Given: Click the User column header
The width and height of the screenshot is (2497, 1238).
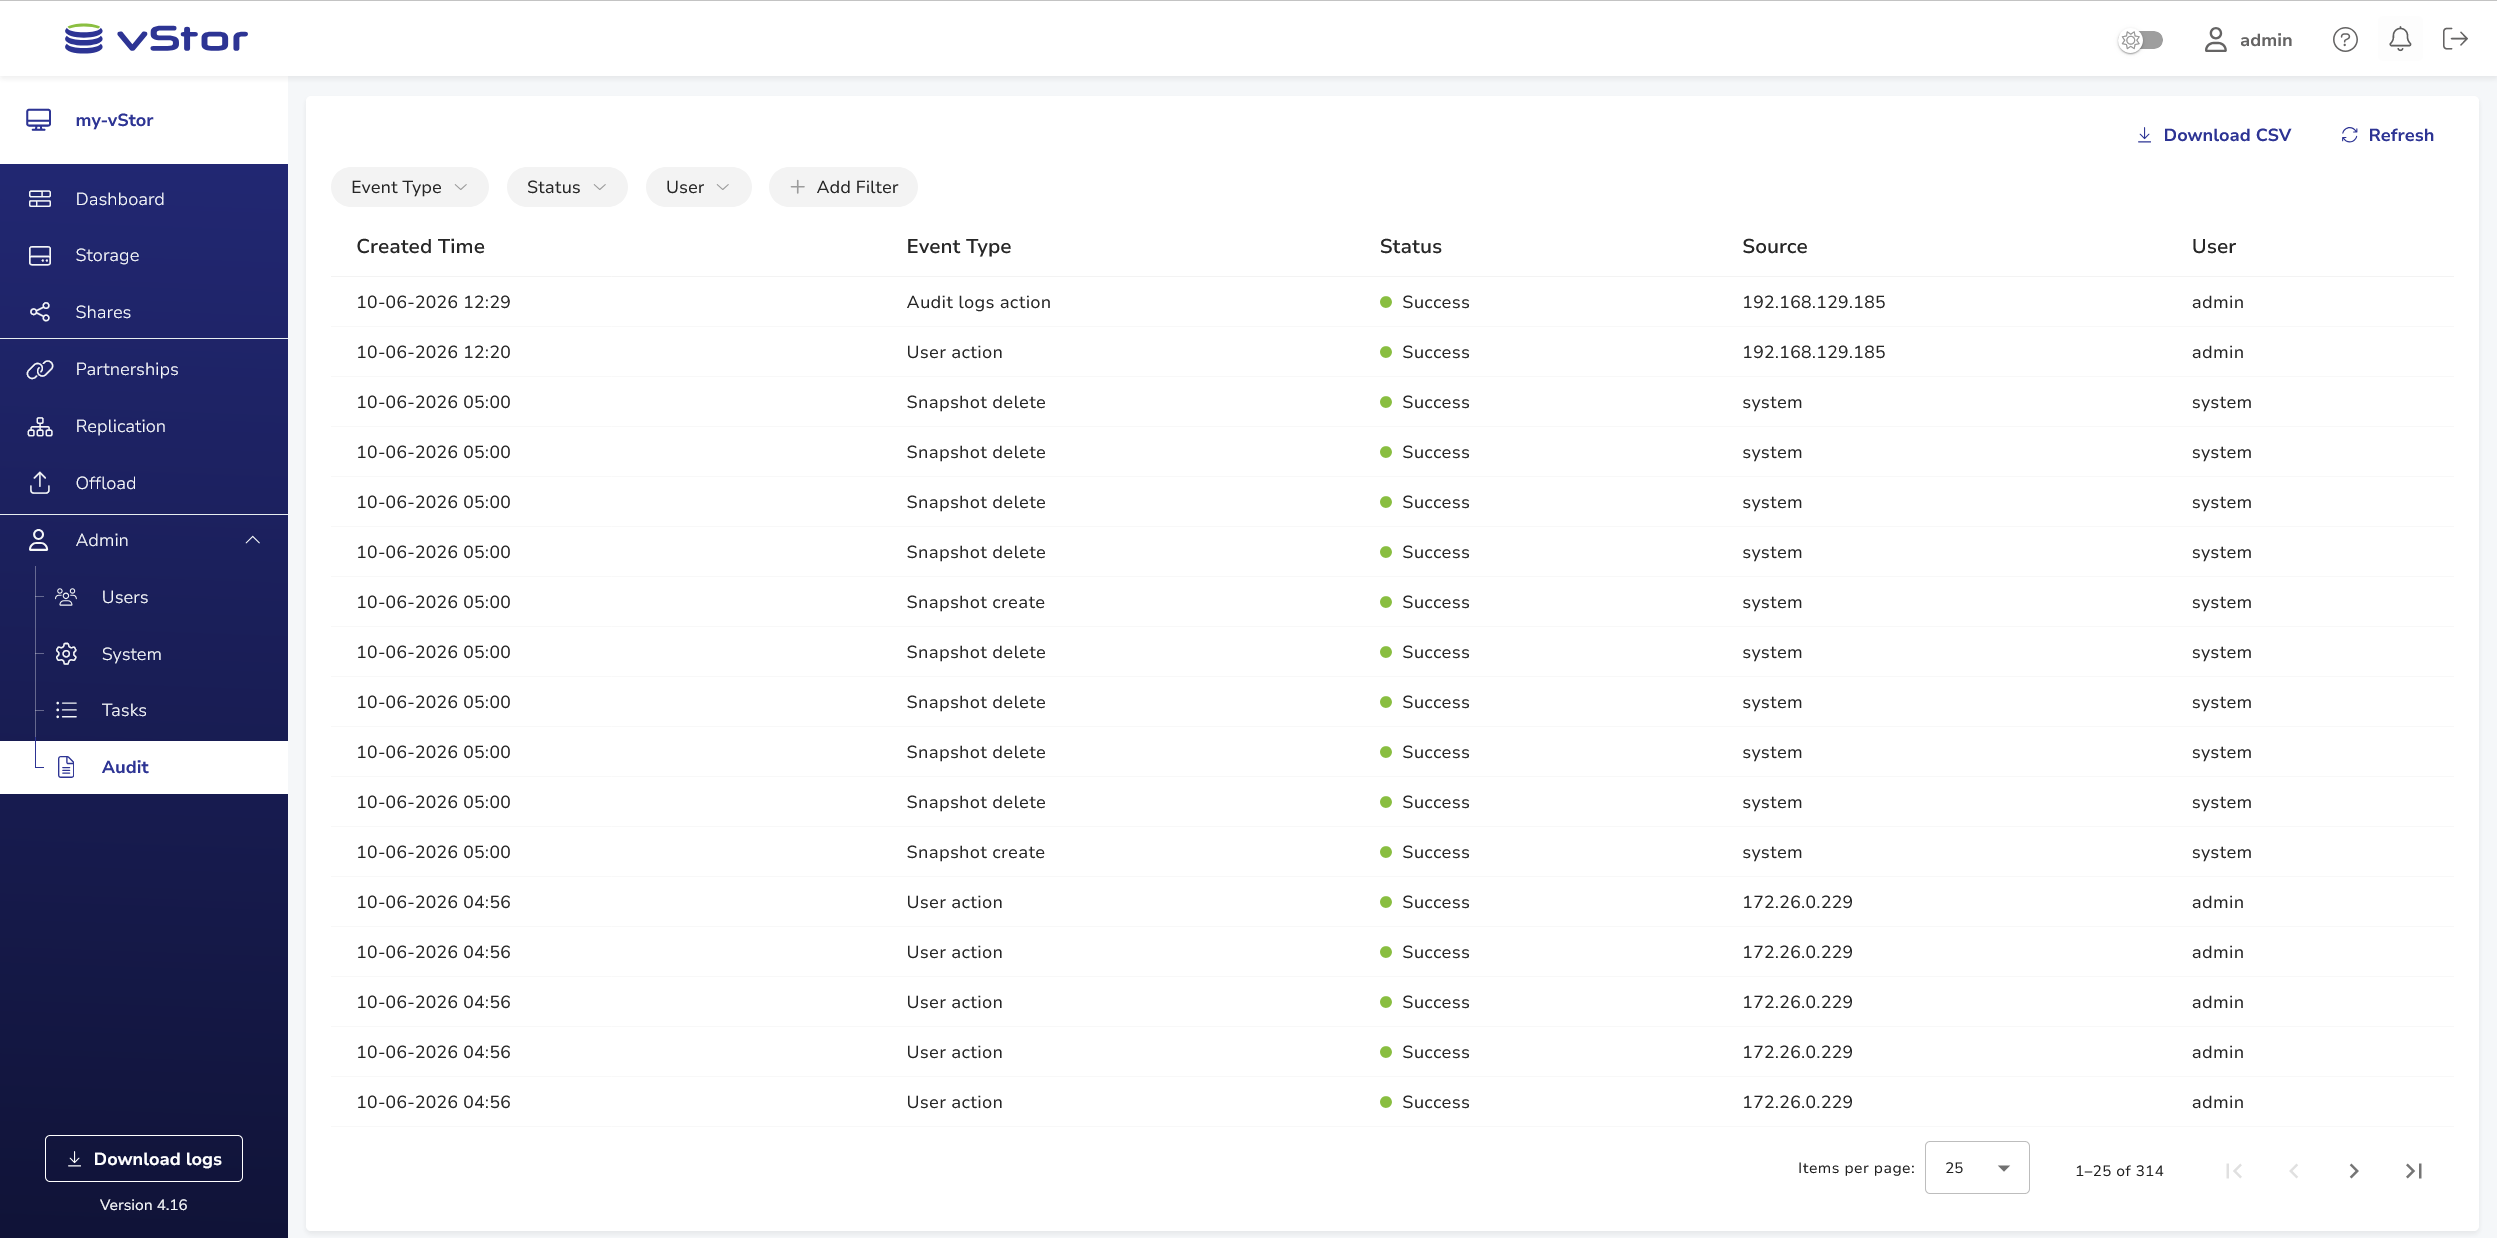Looking at the screenshot, I should point(2213,246).
